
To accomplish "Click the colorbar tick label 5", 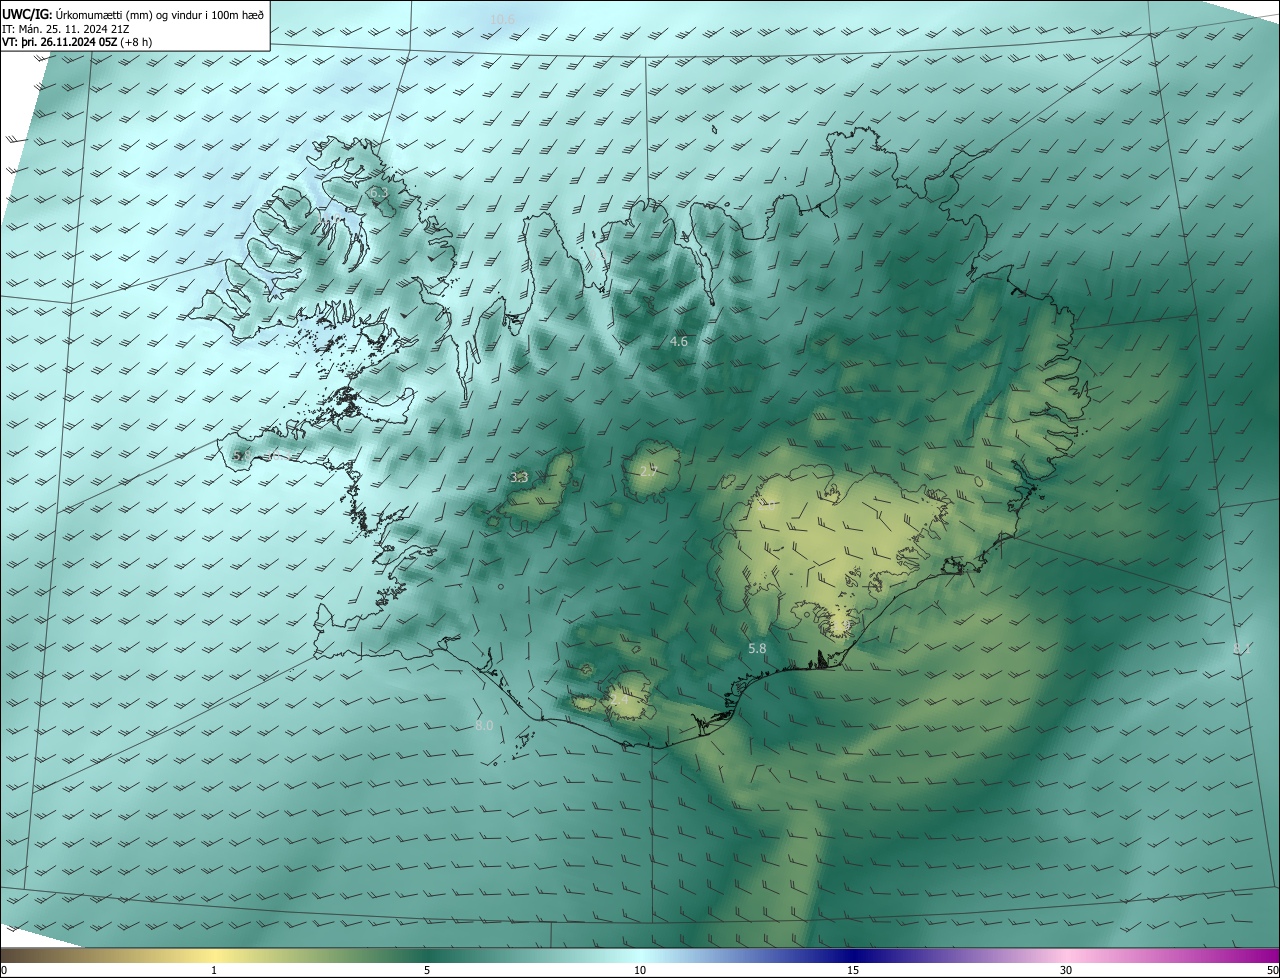I will click(x=427, y=970).
